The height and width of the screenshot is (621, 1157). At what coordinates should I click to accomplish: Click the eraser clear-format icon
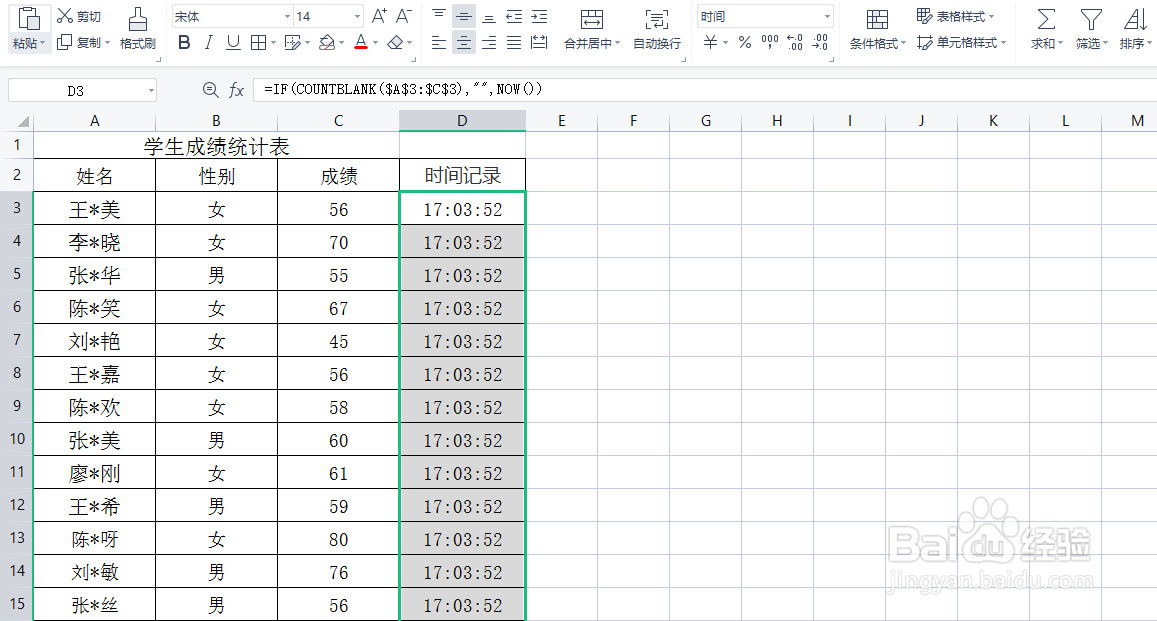tap(396, 43)
